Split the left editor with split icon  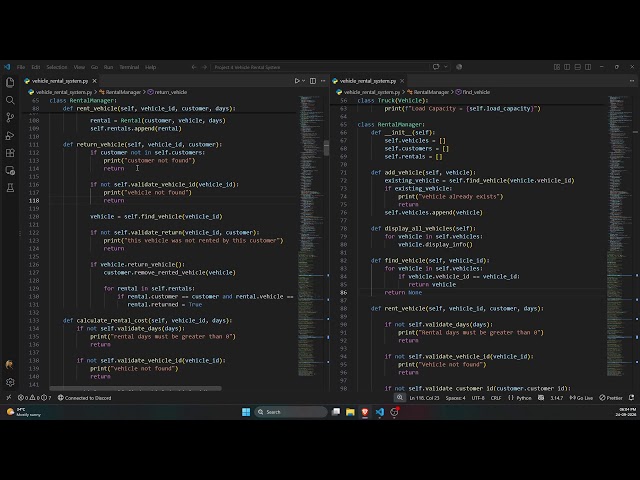click(313, 81)
